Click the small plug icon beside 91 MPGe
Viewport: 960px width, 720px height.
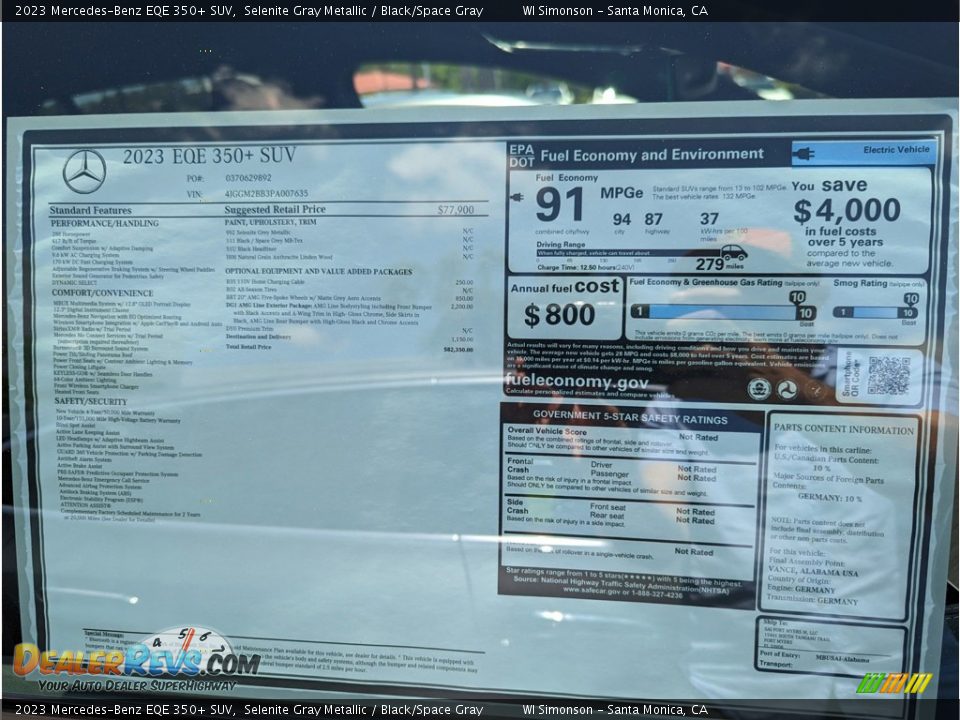(x=517, y=197)
